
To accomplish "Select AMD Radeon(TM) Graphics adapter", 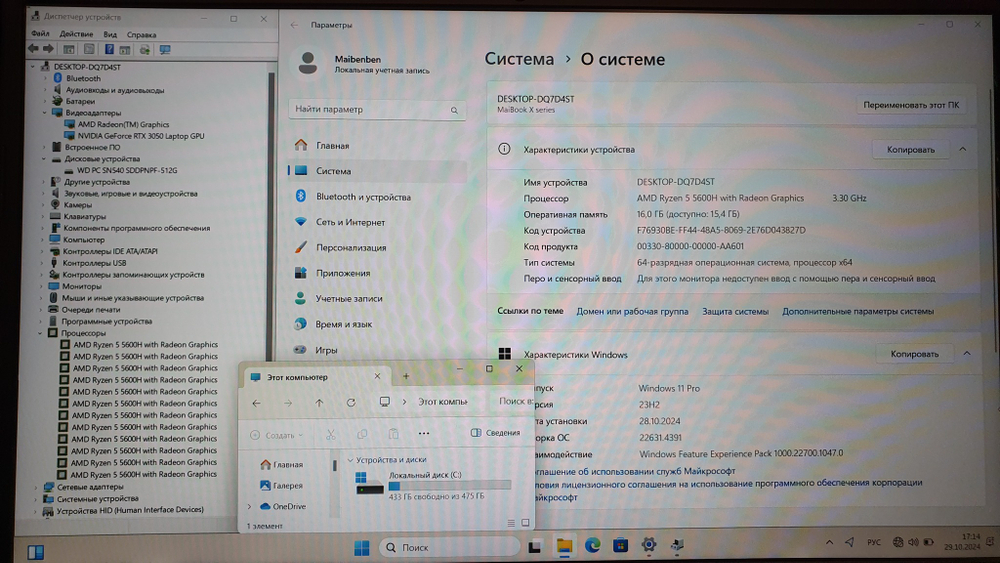I will (x=124, y=124).
